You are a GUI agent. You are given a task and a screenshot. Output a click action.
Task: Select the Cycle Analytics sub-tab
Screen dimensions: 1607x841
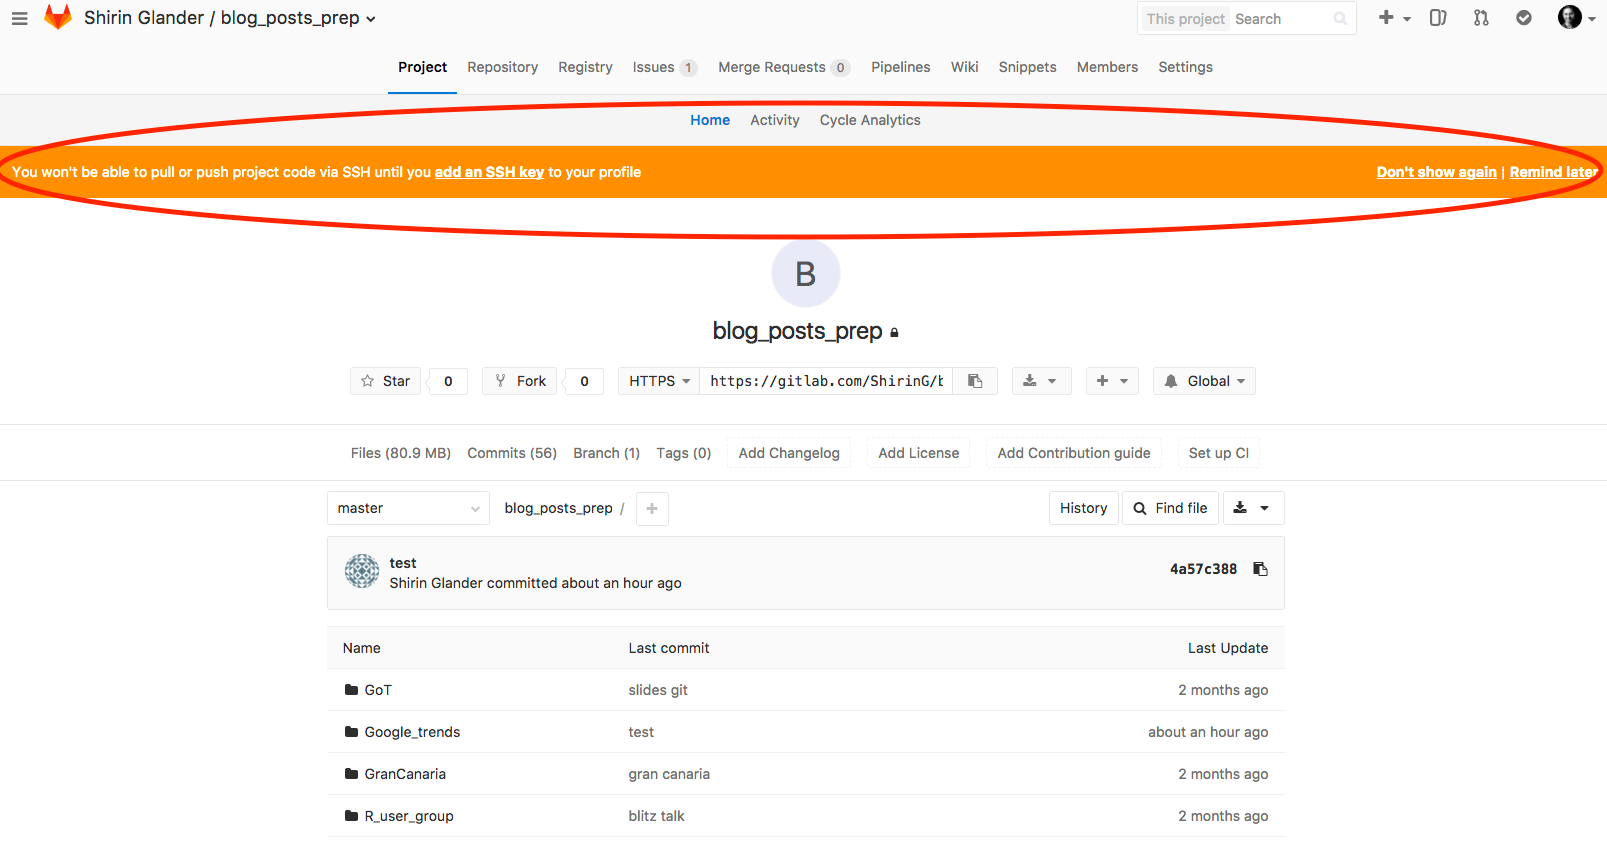pos(870,120)
